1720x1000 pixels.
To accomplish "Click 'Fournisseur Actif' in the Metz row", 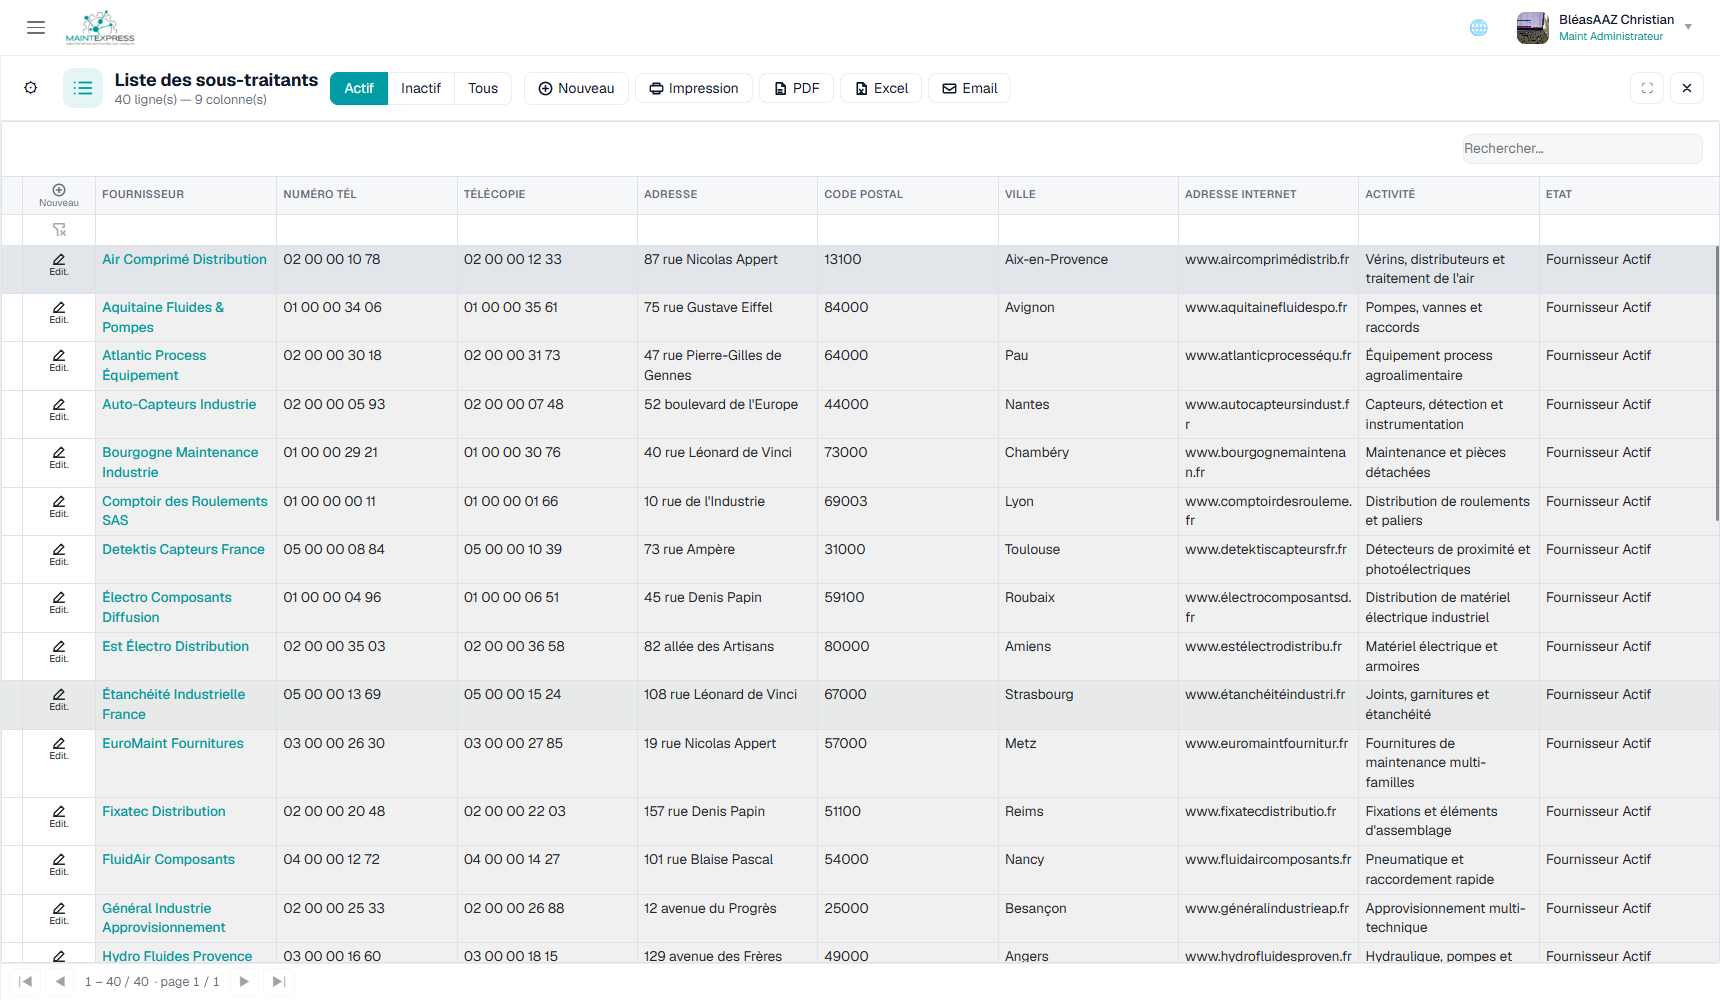I will (1598, 743).
